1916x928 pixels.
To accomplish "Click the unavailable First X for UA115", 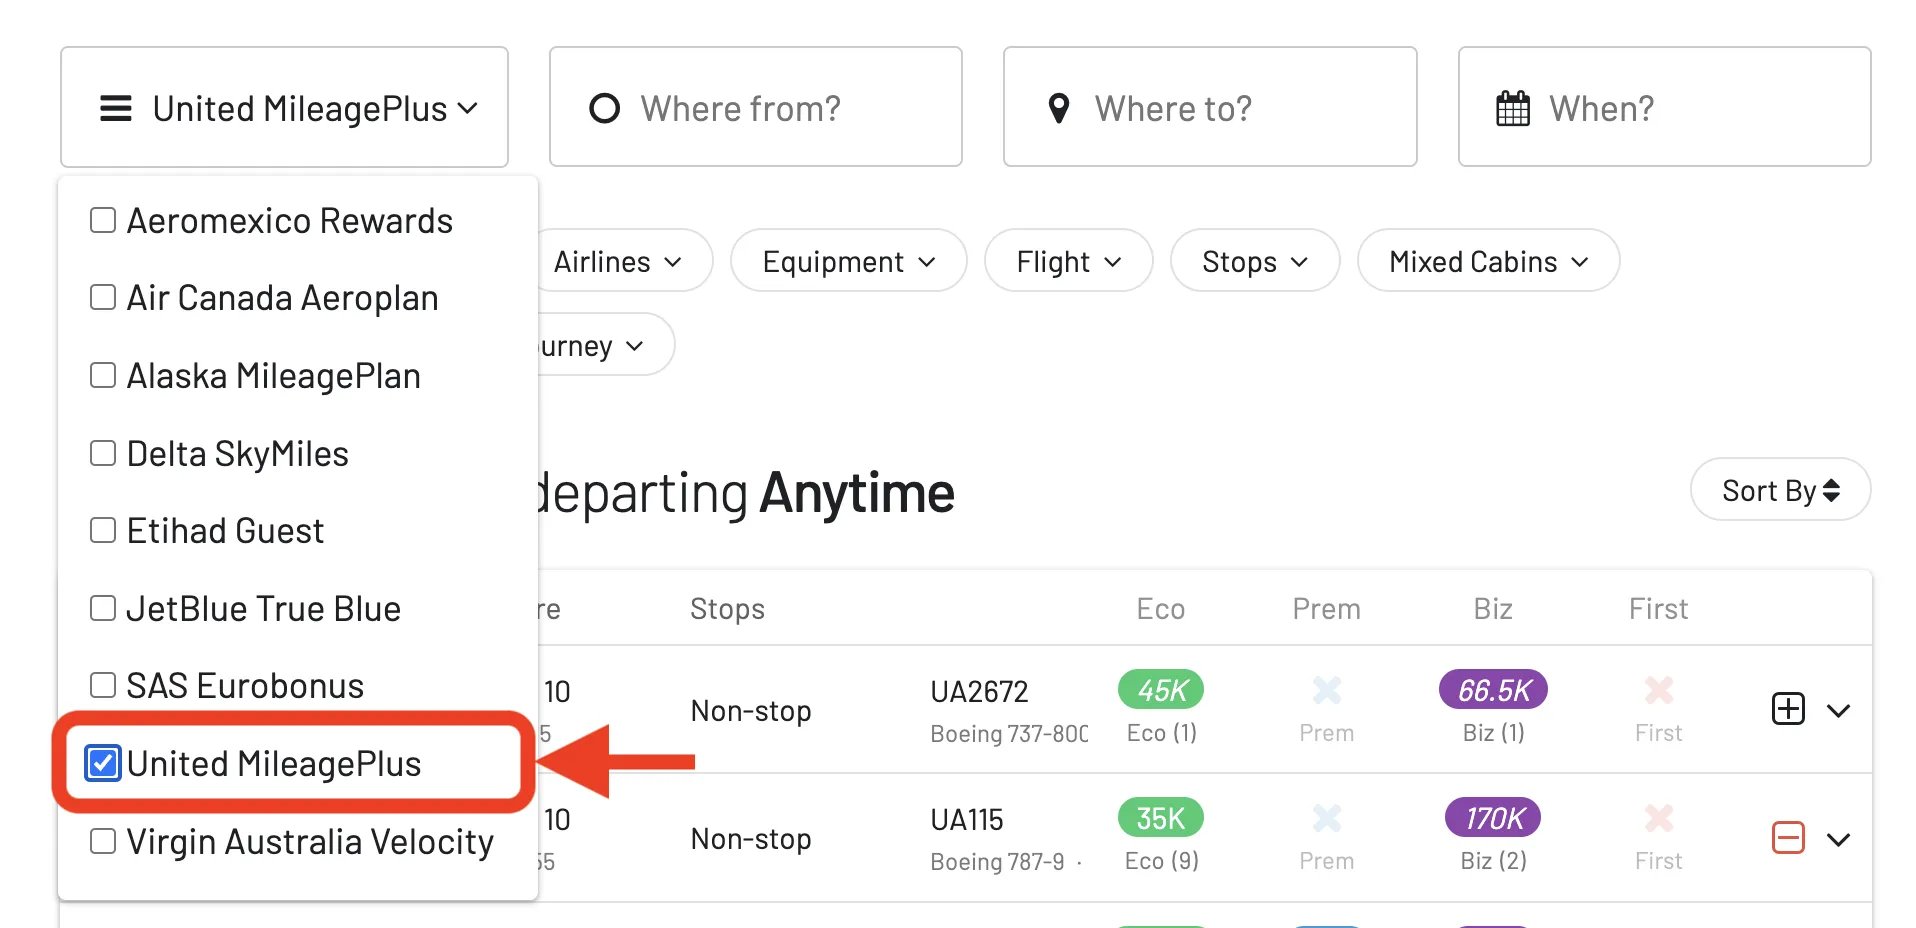I will (x=1659, y=818).
